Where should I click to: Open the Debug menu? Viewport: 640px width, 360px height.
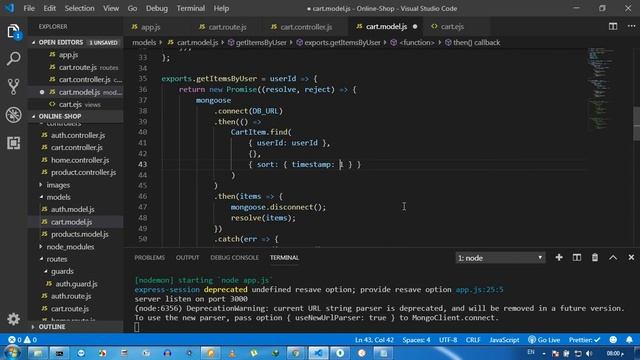click(x=157, y=8)
